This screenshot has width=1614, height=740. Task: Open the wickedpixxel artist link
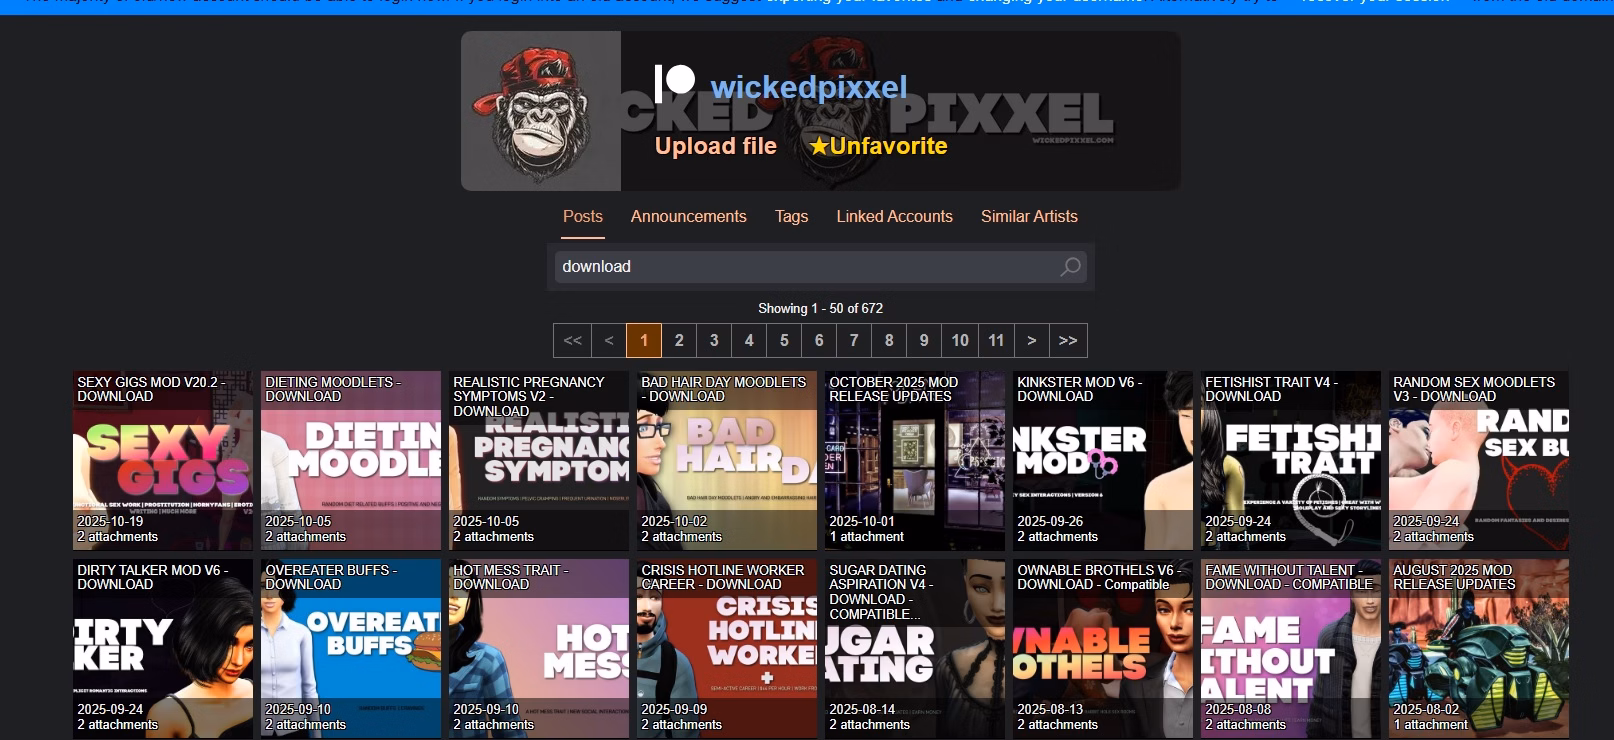coord(809,87)
